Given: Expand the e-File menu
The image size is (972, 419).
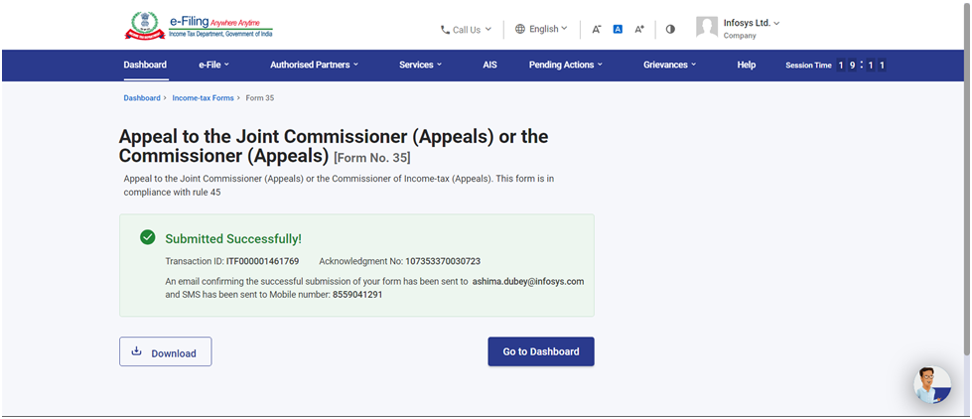Looking at the screenshot, I should (214, 65).
